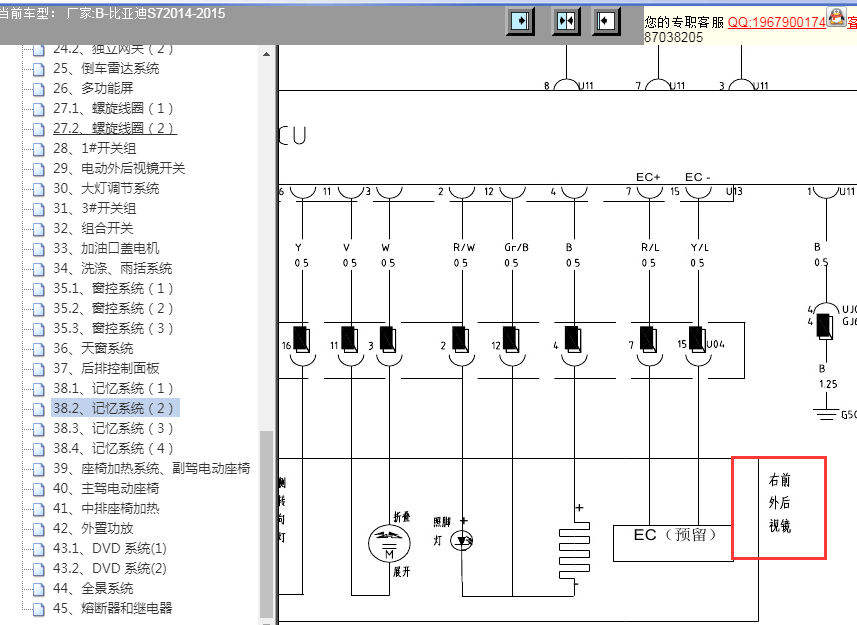Open 39、座椅加热系统、副驾电动座椅 diagram

(151, 468)
